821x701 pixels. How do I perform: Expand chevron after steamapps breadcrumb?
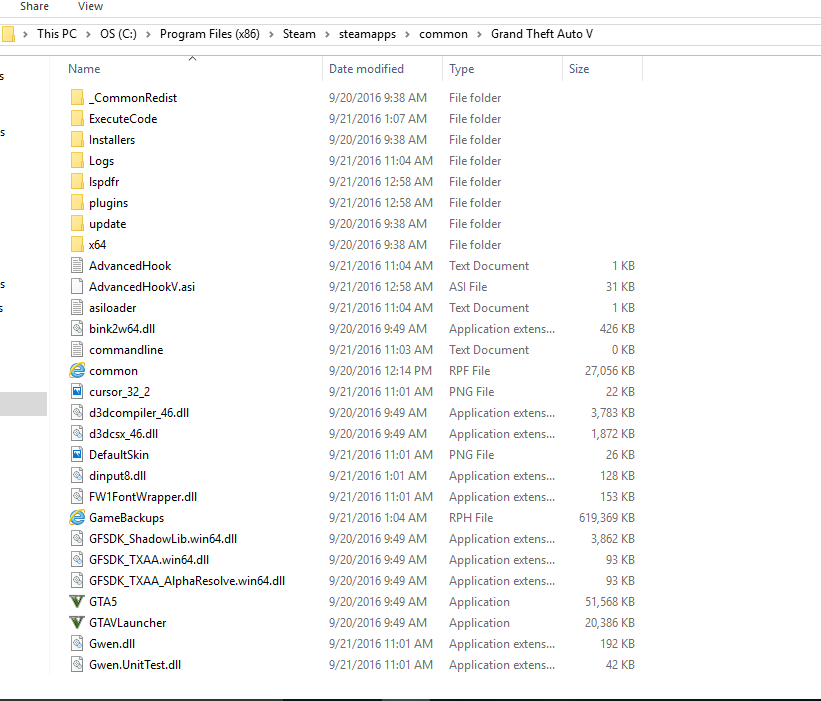click(407, 35)
